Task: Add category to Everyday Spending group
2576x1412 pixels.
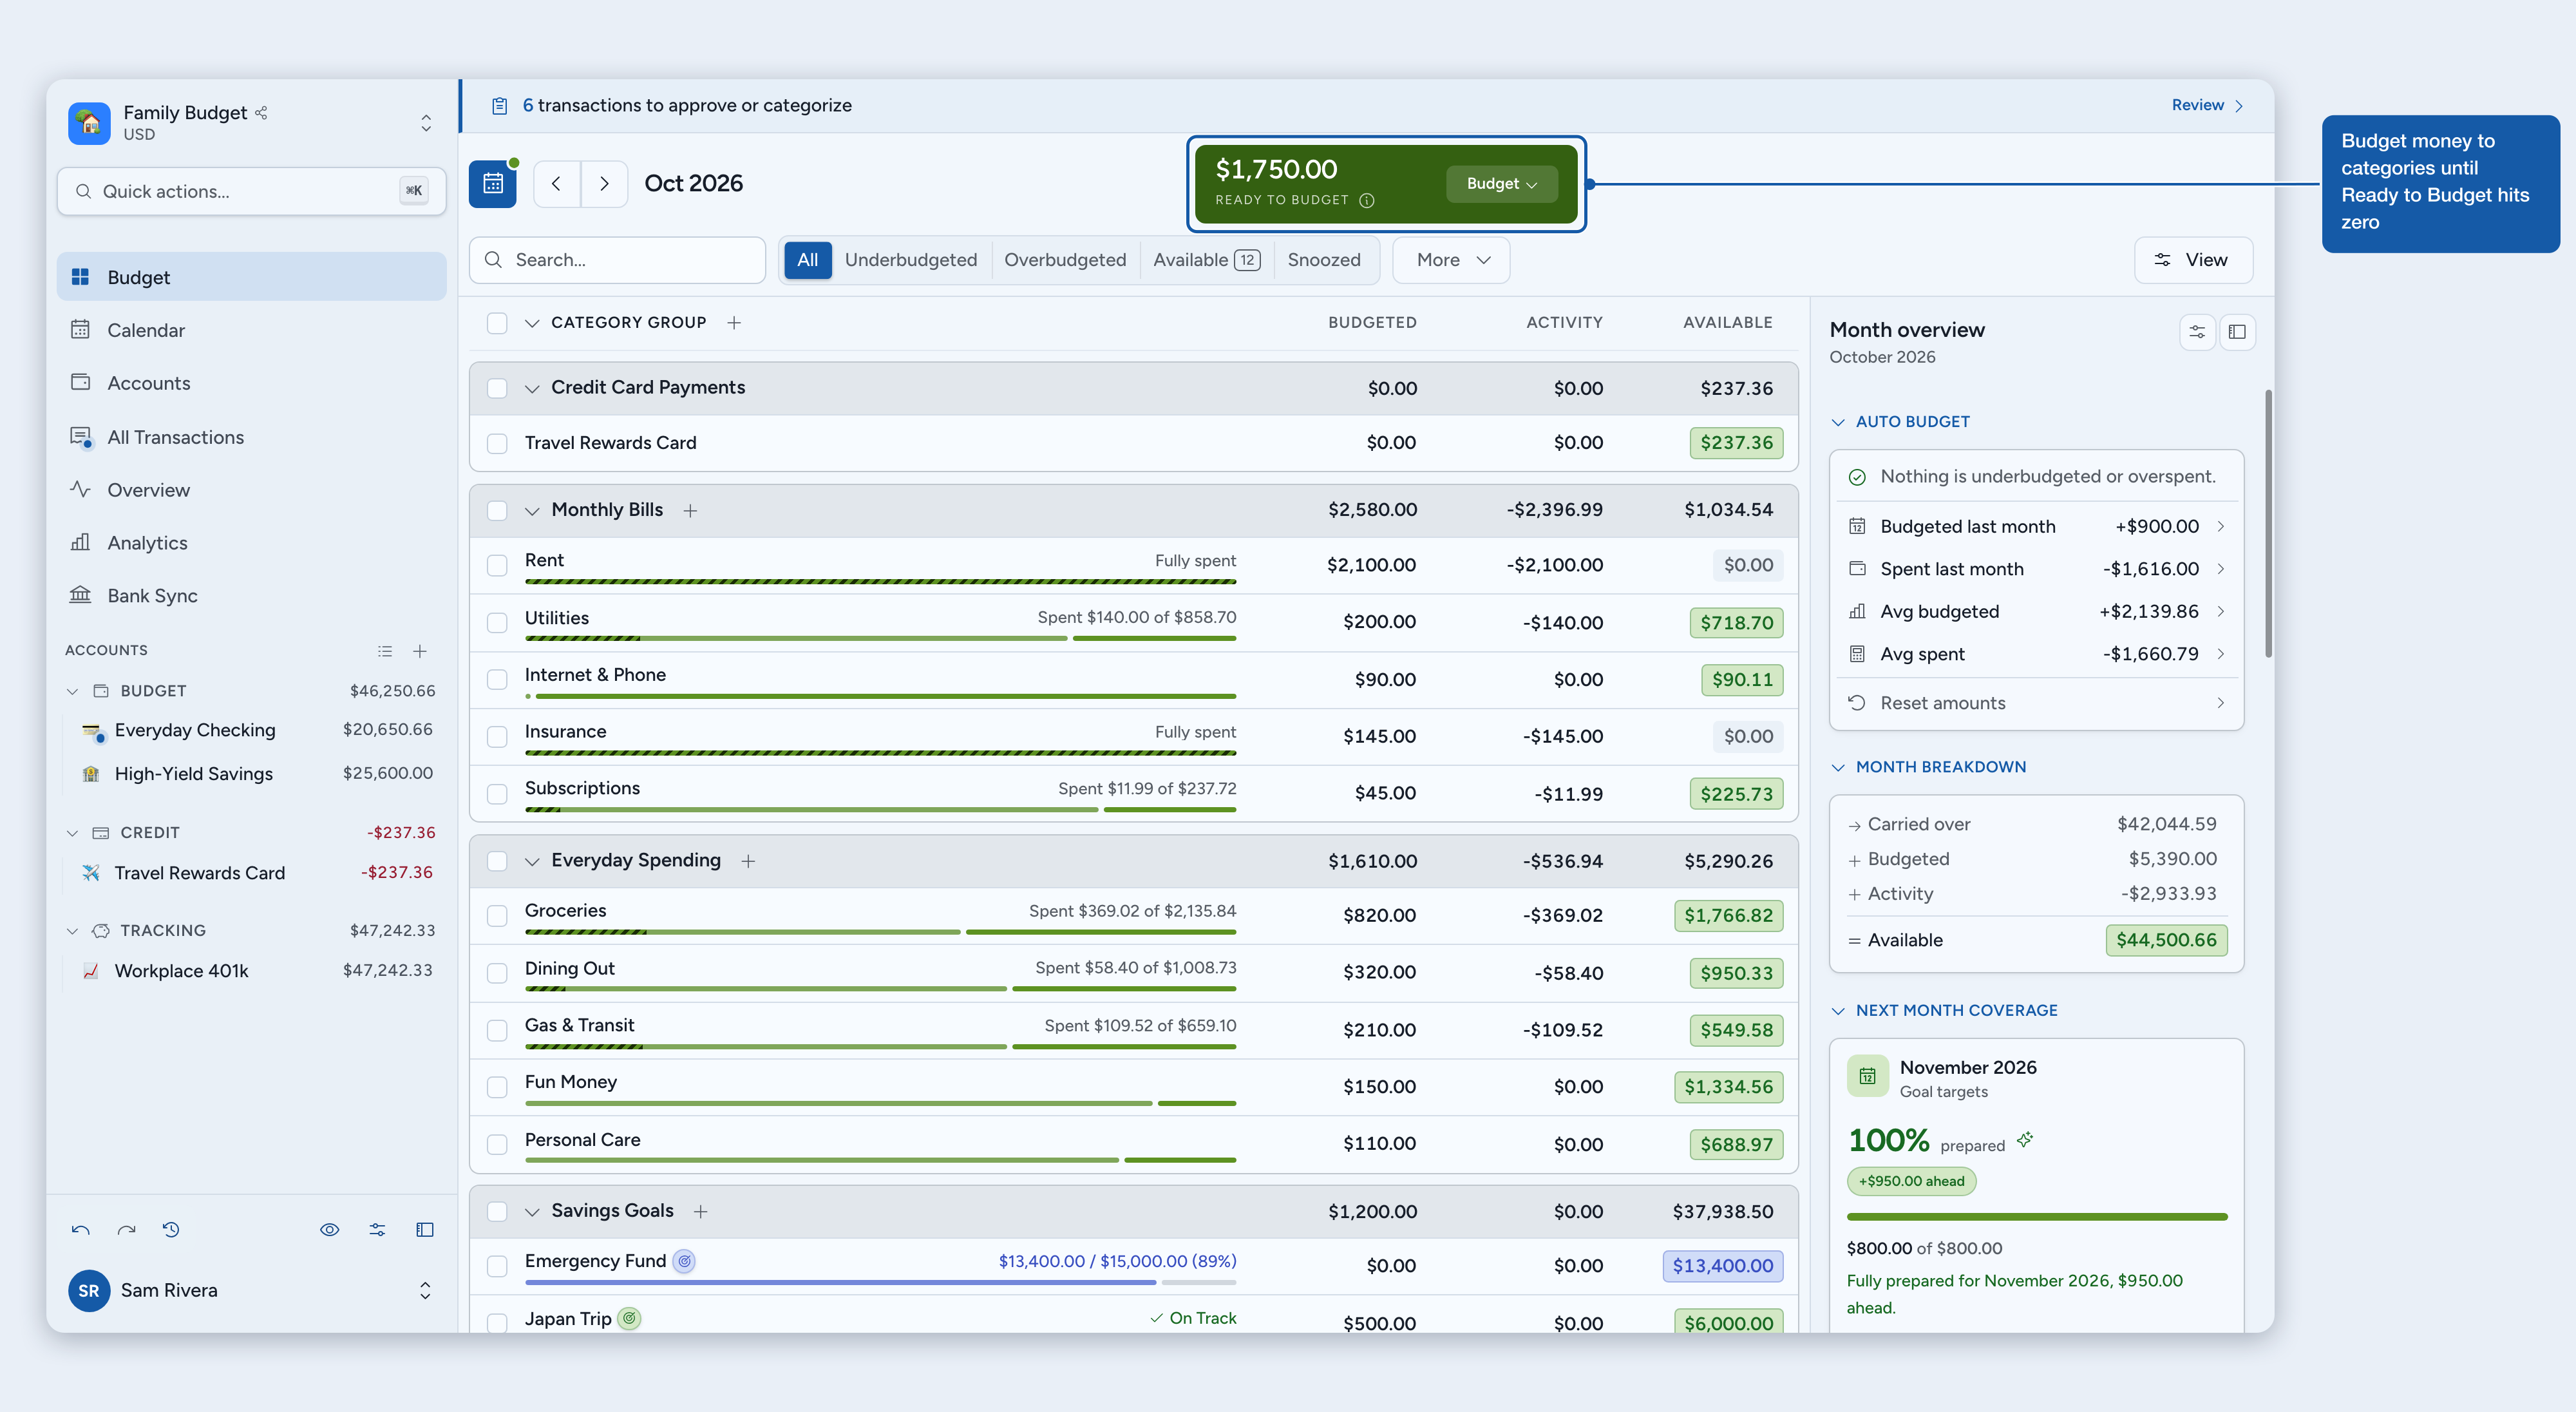Action: tap(748, 861)
